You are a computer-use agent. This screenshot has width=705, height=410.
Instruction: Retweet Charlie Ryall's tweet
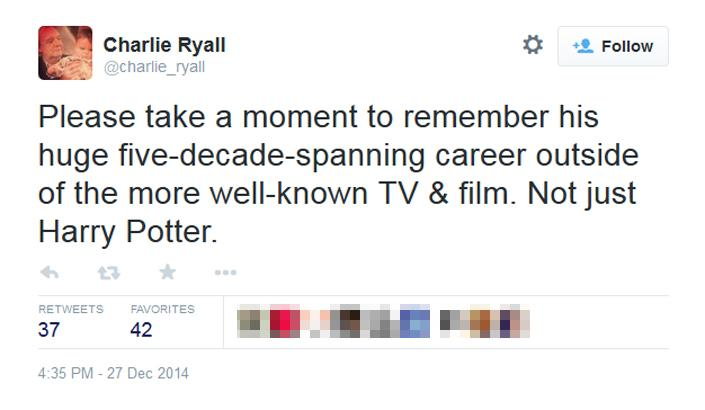coord(109,272)
